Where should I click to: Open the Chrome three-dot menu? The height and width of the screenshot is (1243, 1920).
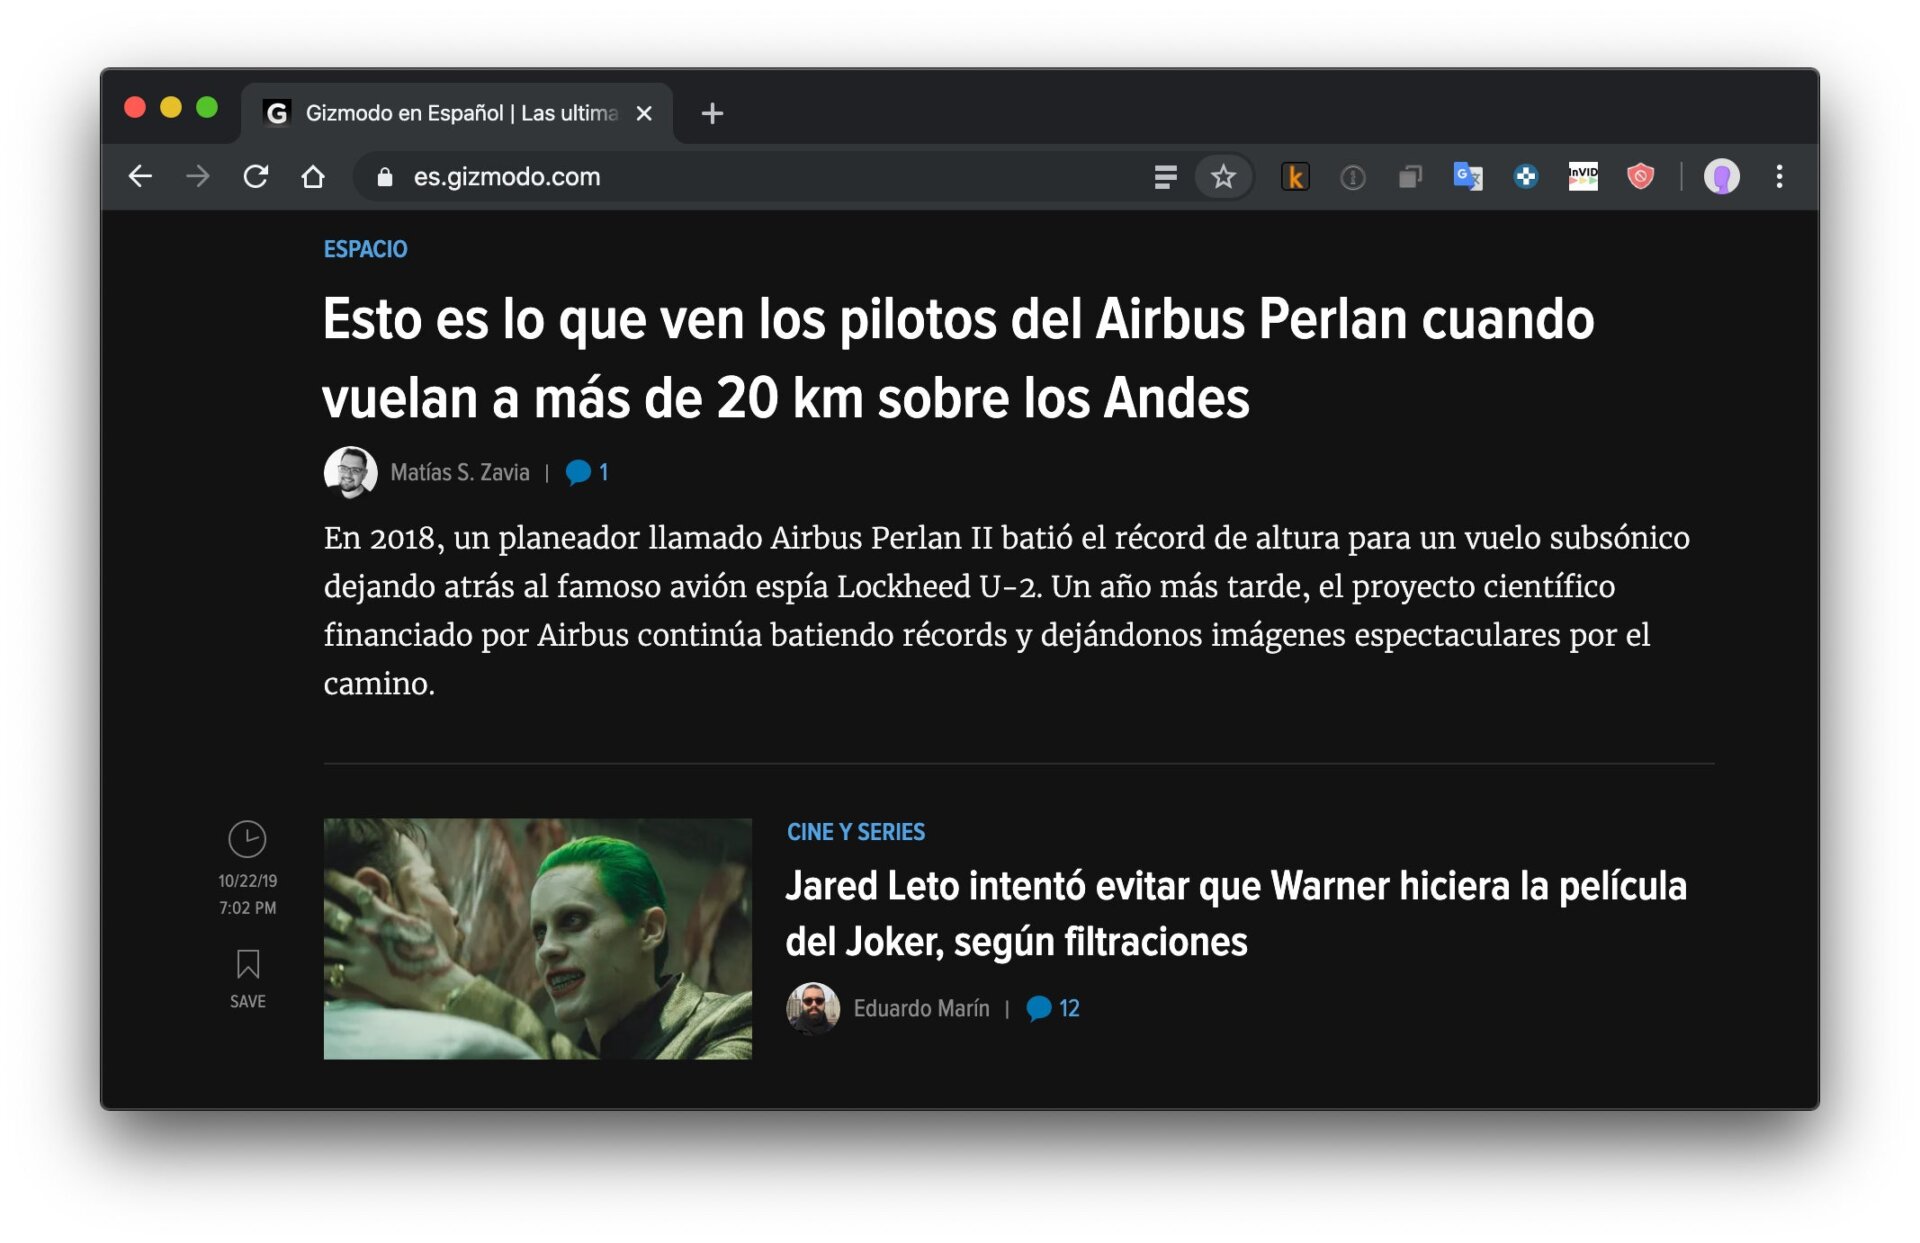pos(1779,177)
